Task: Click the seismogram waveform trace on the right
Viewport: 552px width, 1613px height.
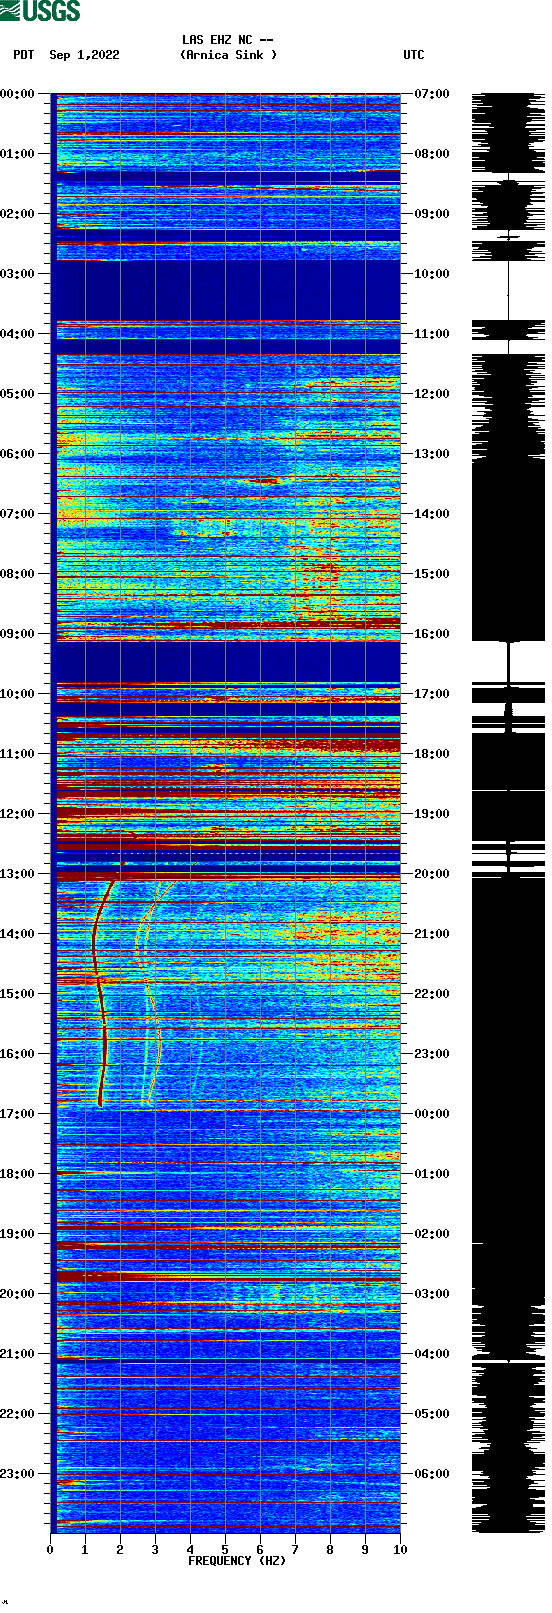Action: pyautogui.click(x=508, y=812)
